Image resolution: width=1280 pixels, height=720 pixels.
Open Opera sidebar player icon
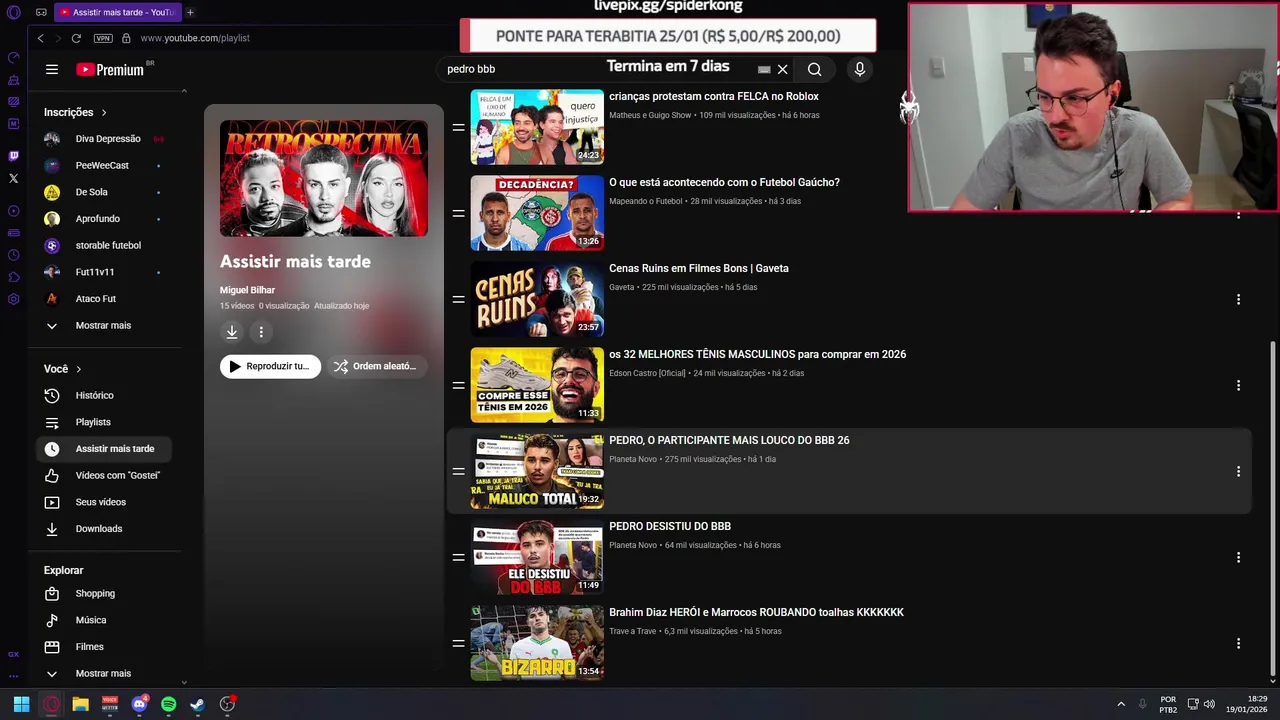[x=13, y=211]
